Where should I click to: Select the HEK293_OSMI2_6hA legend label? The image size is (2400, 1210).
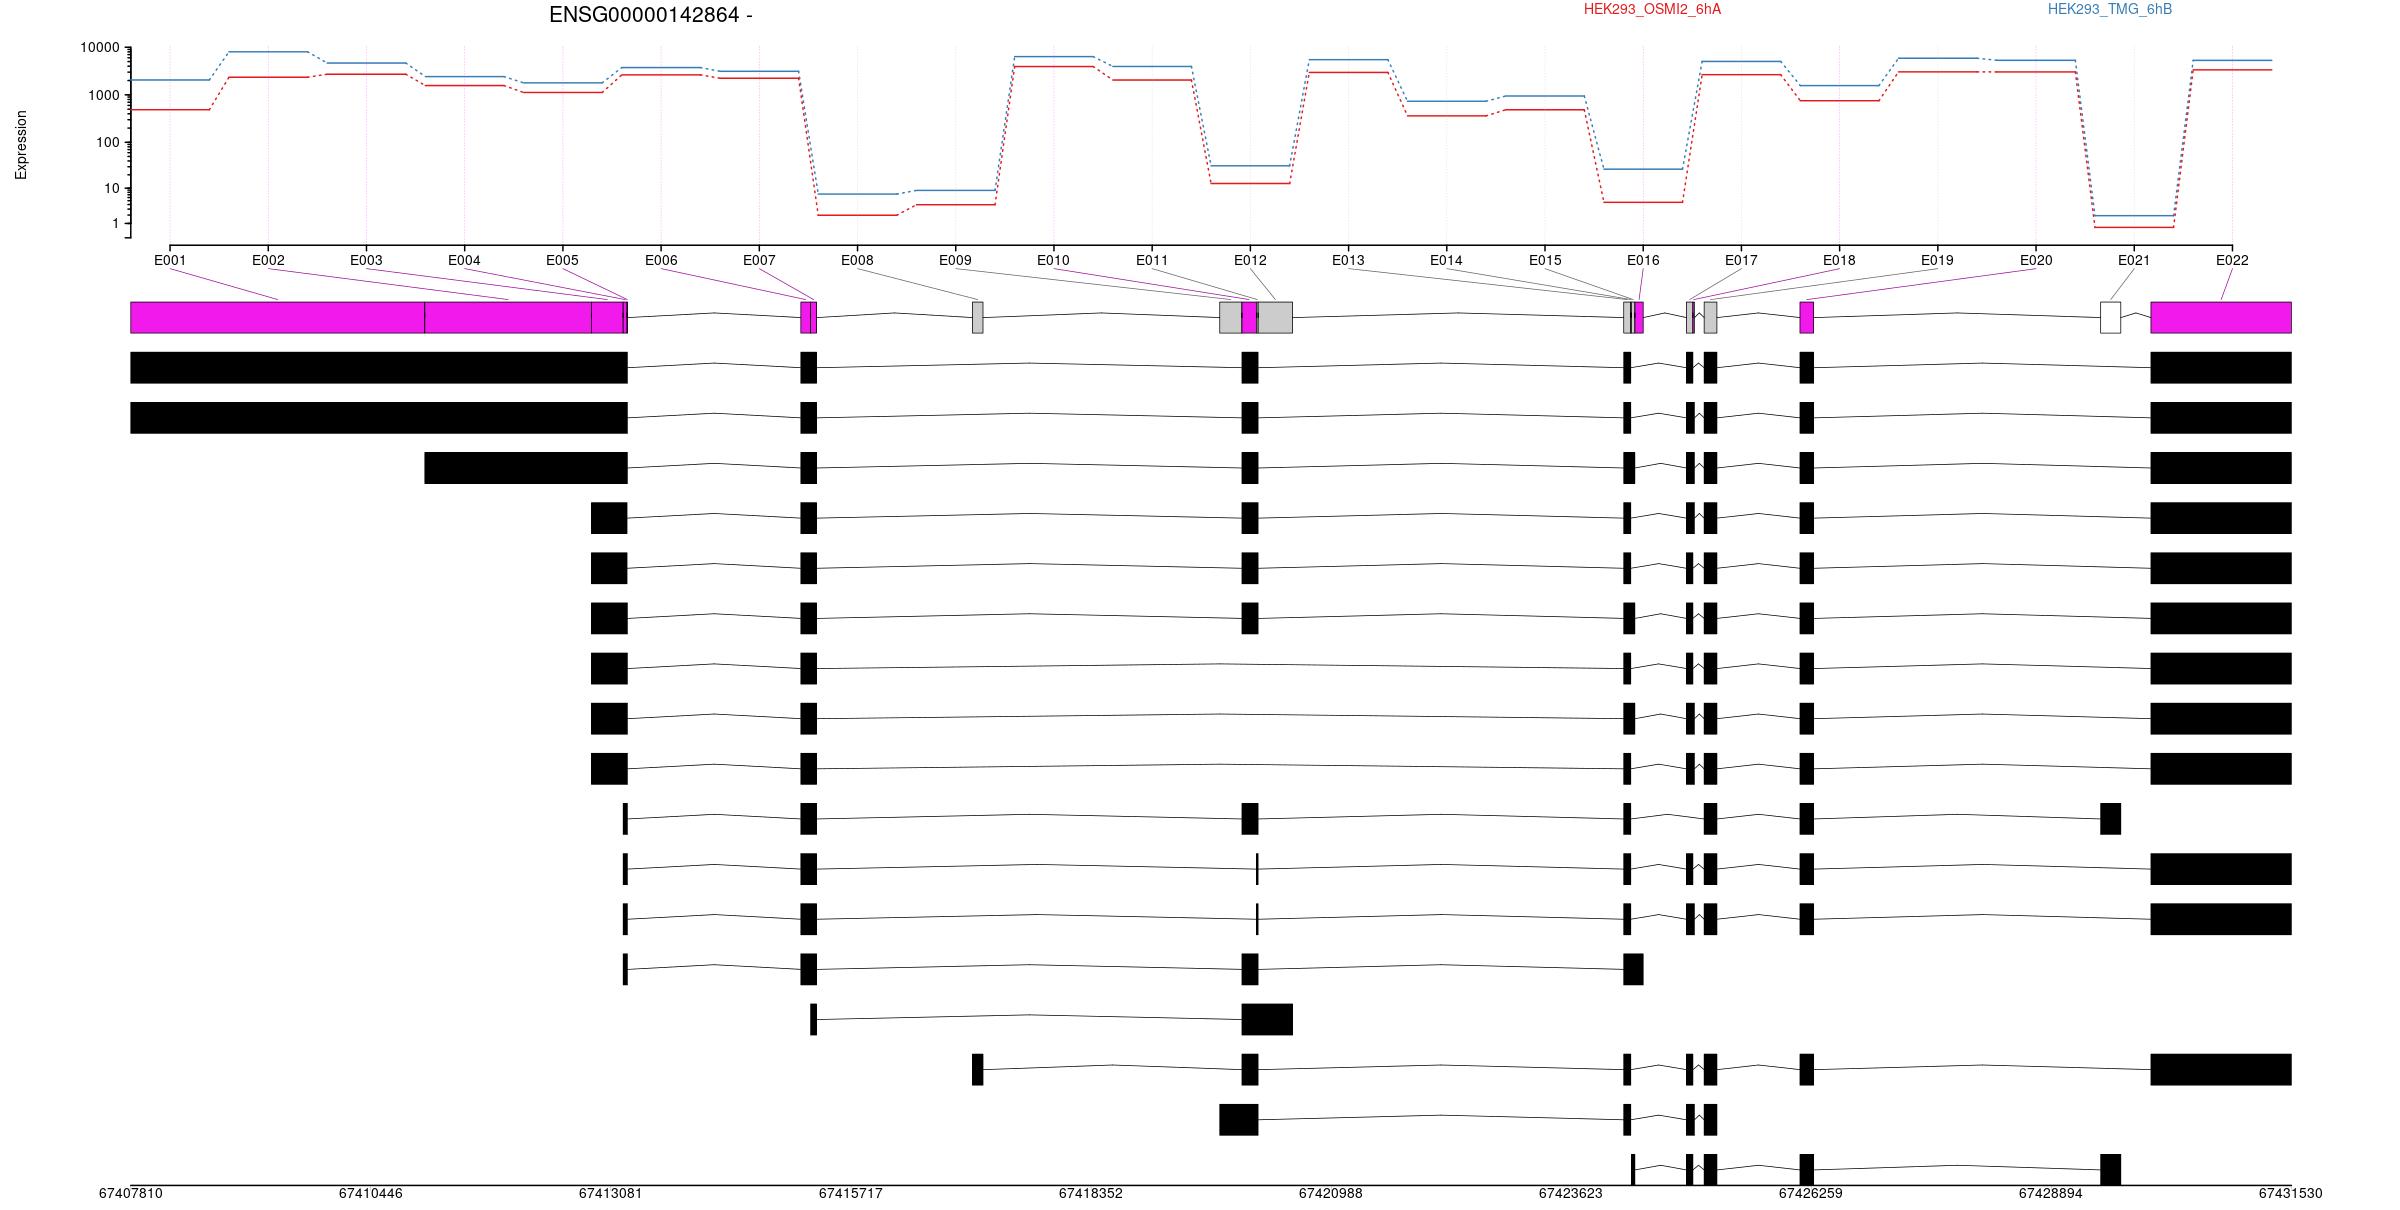pyautogui.click(x=1652, y=9)
